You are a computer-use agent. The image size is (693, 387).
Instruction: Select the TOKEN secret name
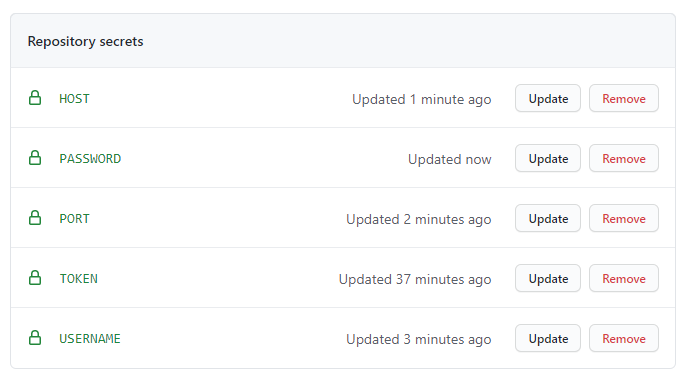tap(79, 279)
